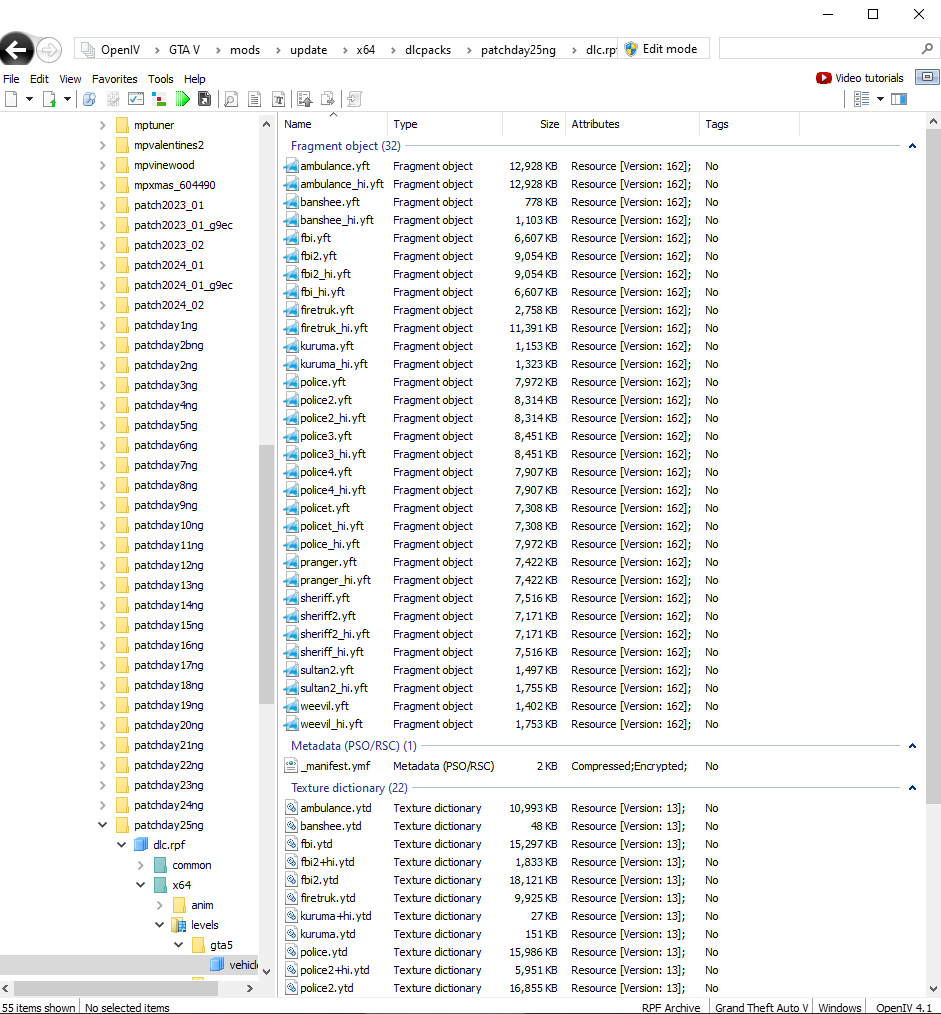Select the ambulance.yft file
This screenshot has height=1014, width=941.
pyautogui.click(x=334, y=166)
